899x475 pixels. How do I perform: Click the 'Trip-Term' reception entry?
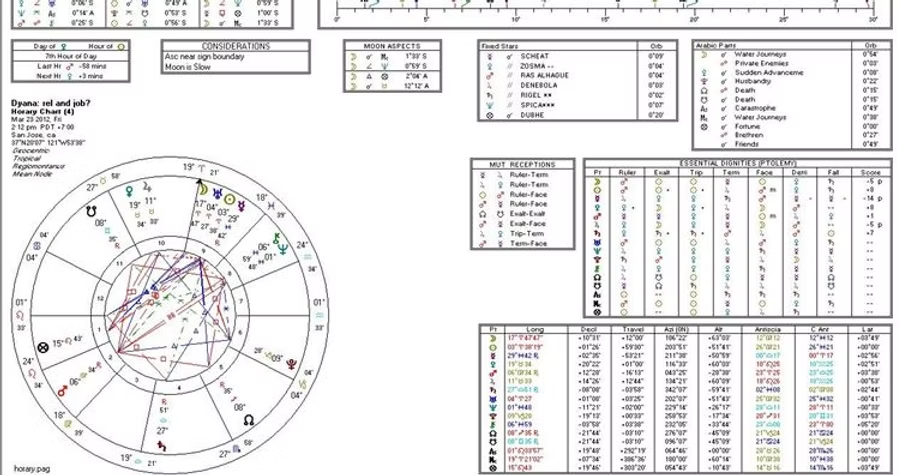(525, 234)
